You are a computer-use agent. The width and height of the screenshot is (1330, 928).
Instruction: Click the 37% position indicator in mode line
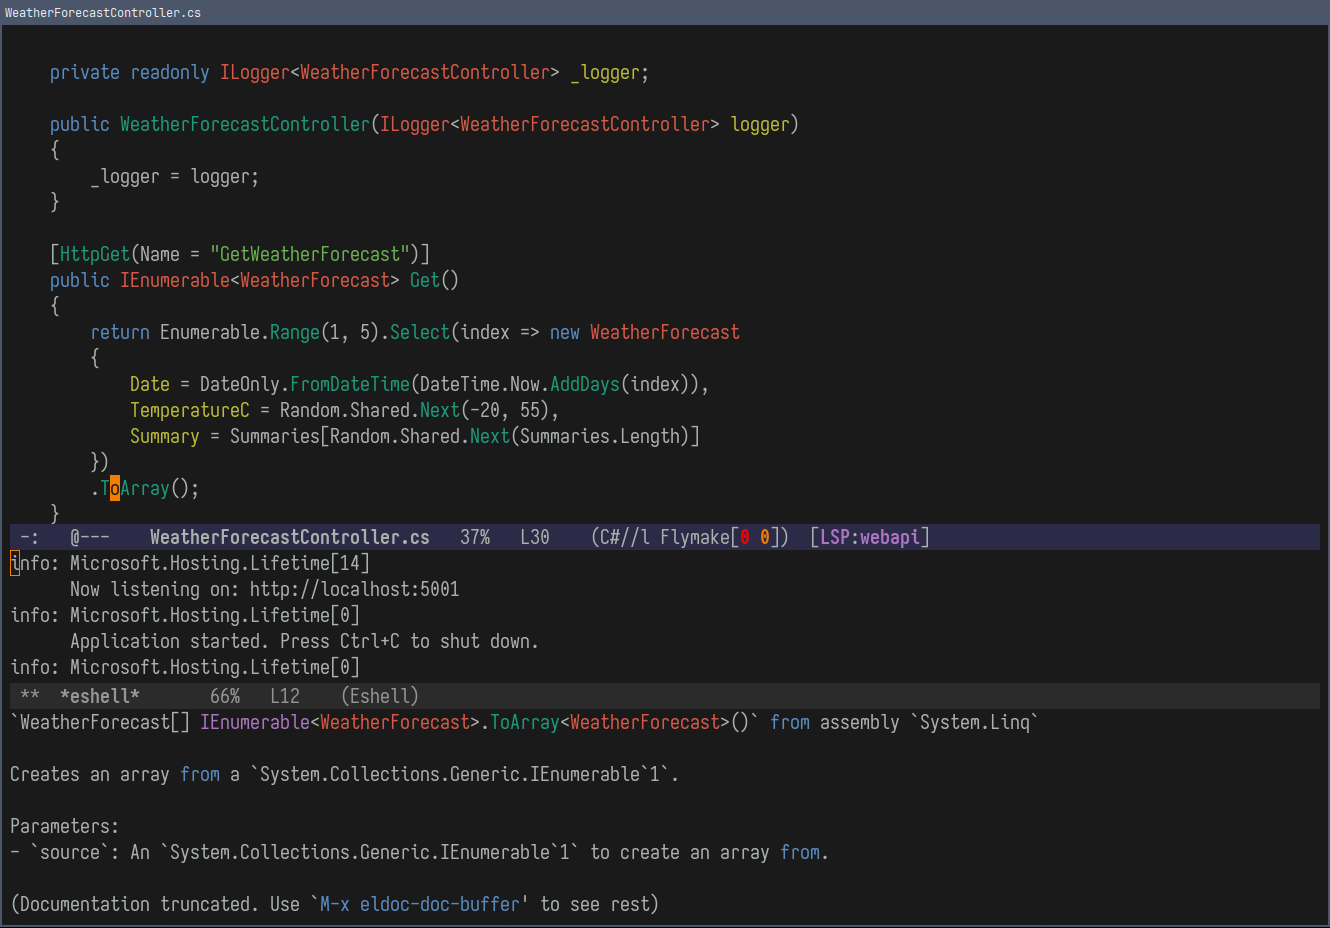coord(475,537)
